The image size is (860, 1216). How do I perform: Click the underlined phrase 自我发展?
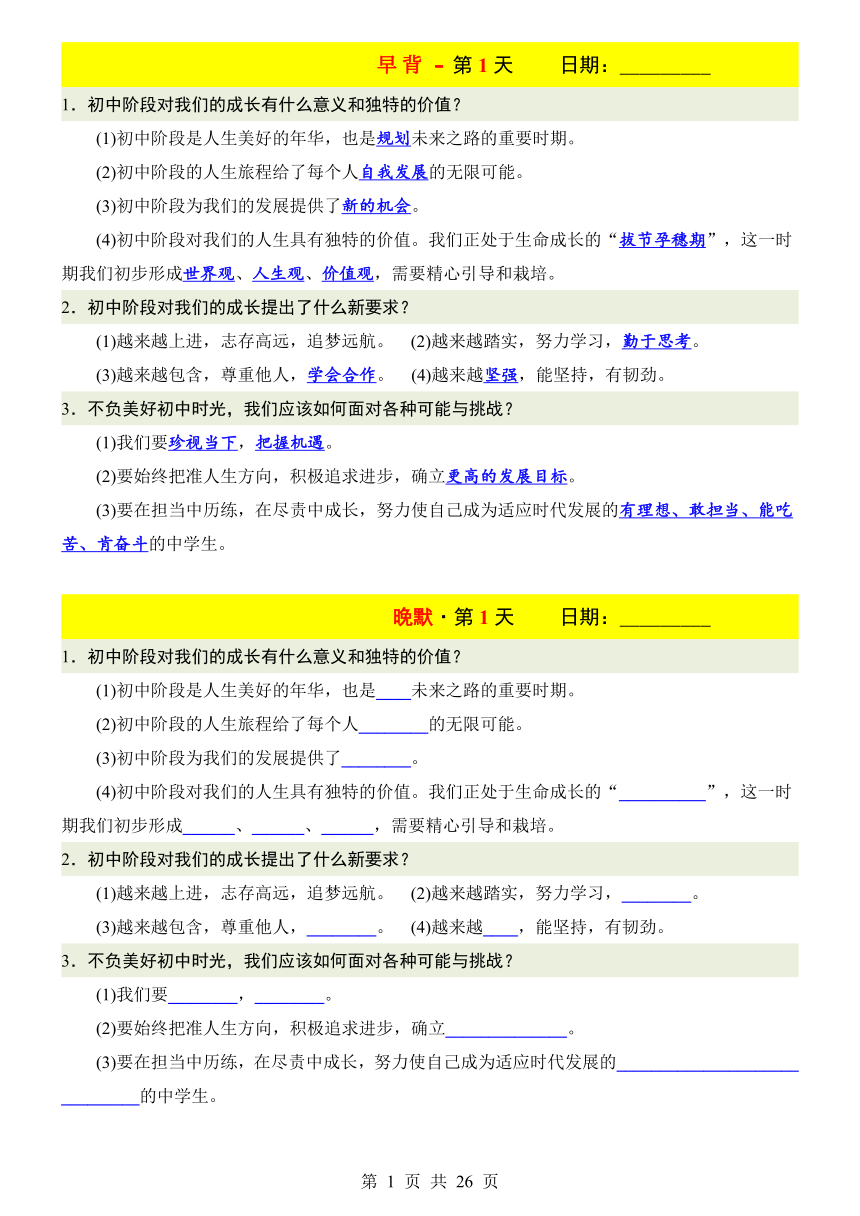coord(394,172)
